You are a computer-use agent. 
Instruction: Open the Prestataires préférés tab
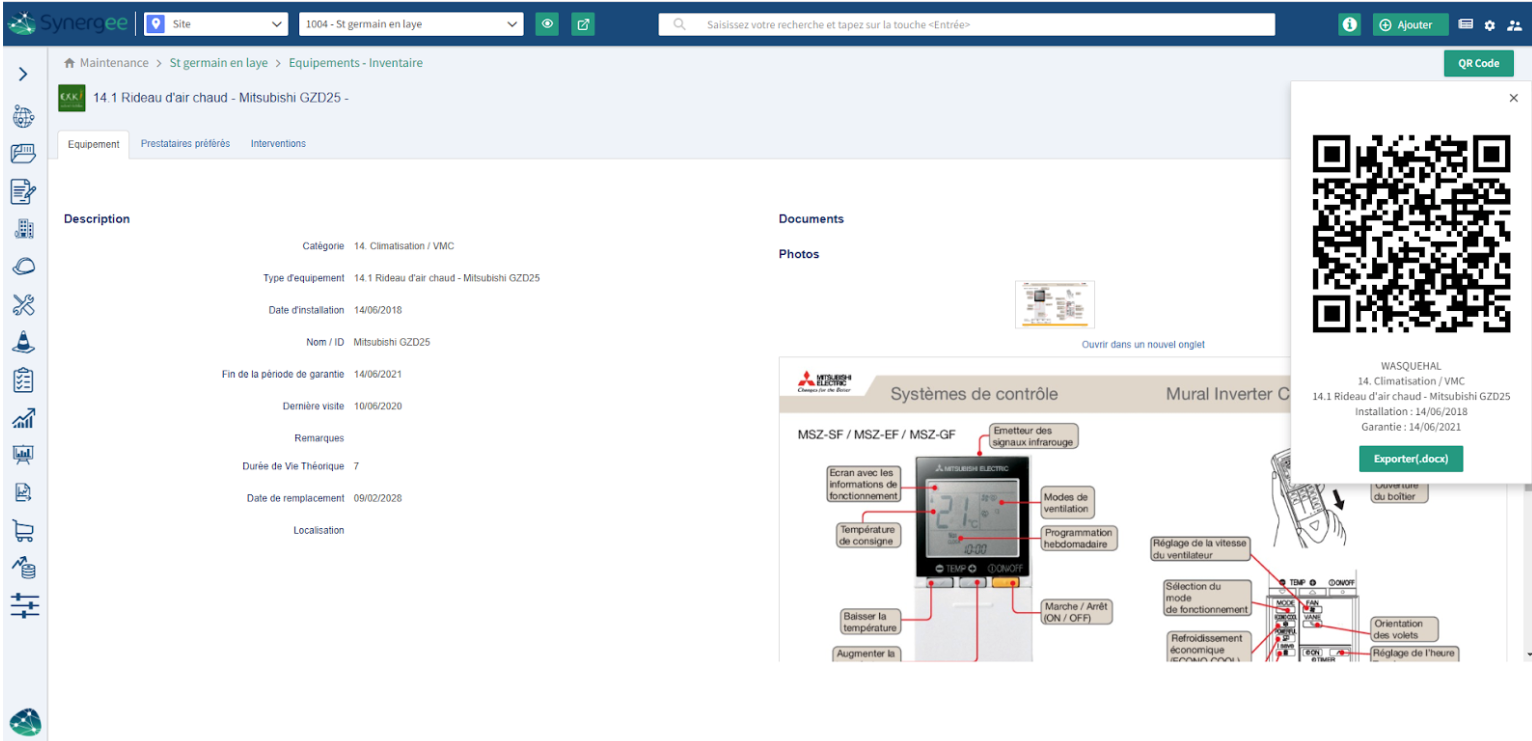185,143
